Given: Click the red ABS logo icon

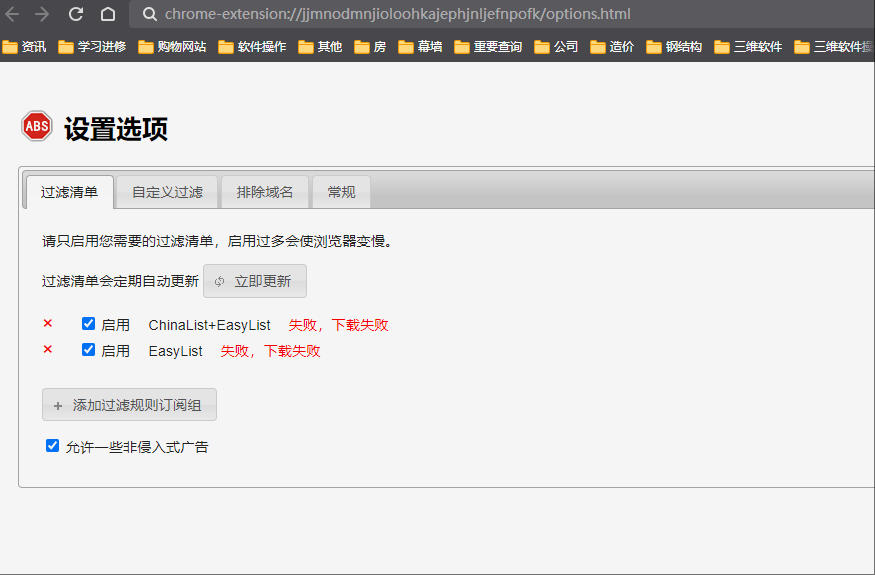Looking at the screenshot, I should tap(36, 126).
